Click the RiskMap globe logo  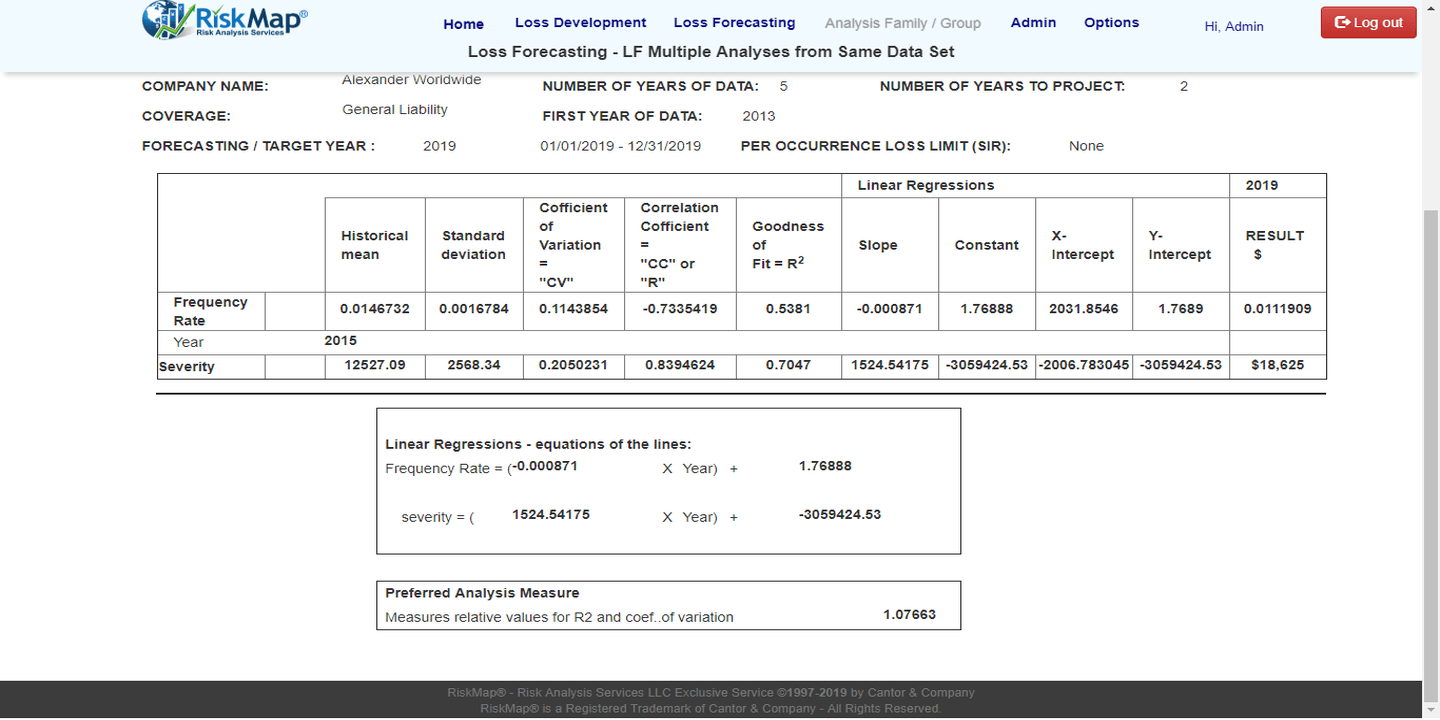coord(225,20)
